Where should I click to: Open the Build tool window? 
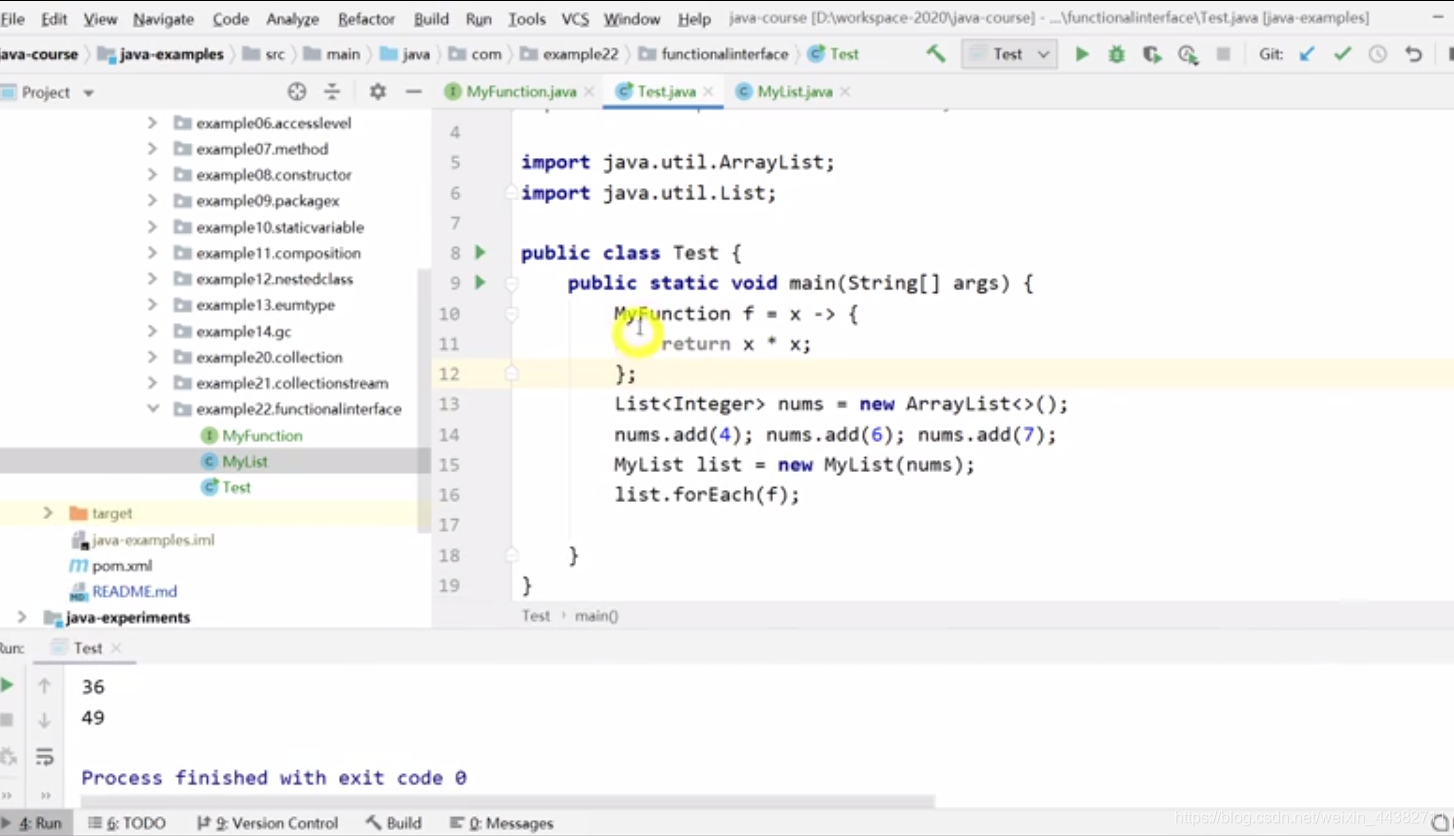click(393, 823)
